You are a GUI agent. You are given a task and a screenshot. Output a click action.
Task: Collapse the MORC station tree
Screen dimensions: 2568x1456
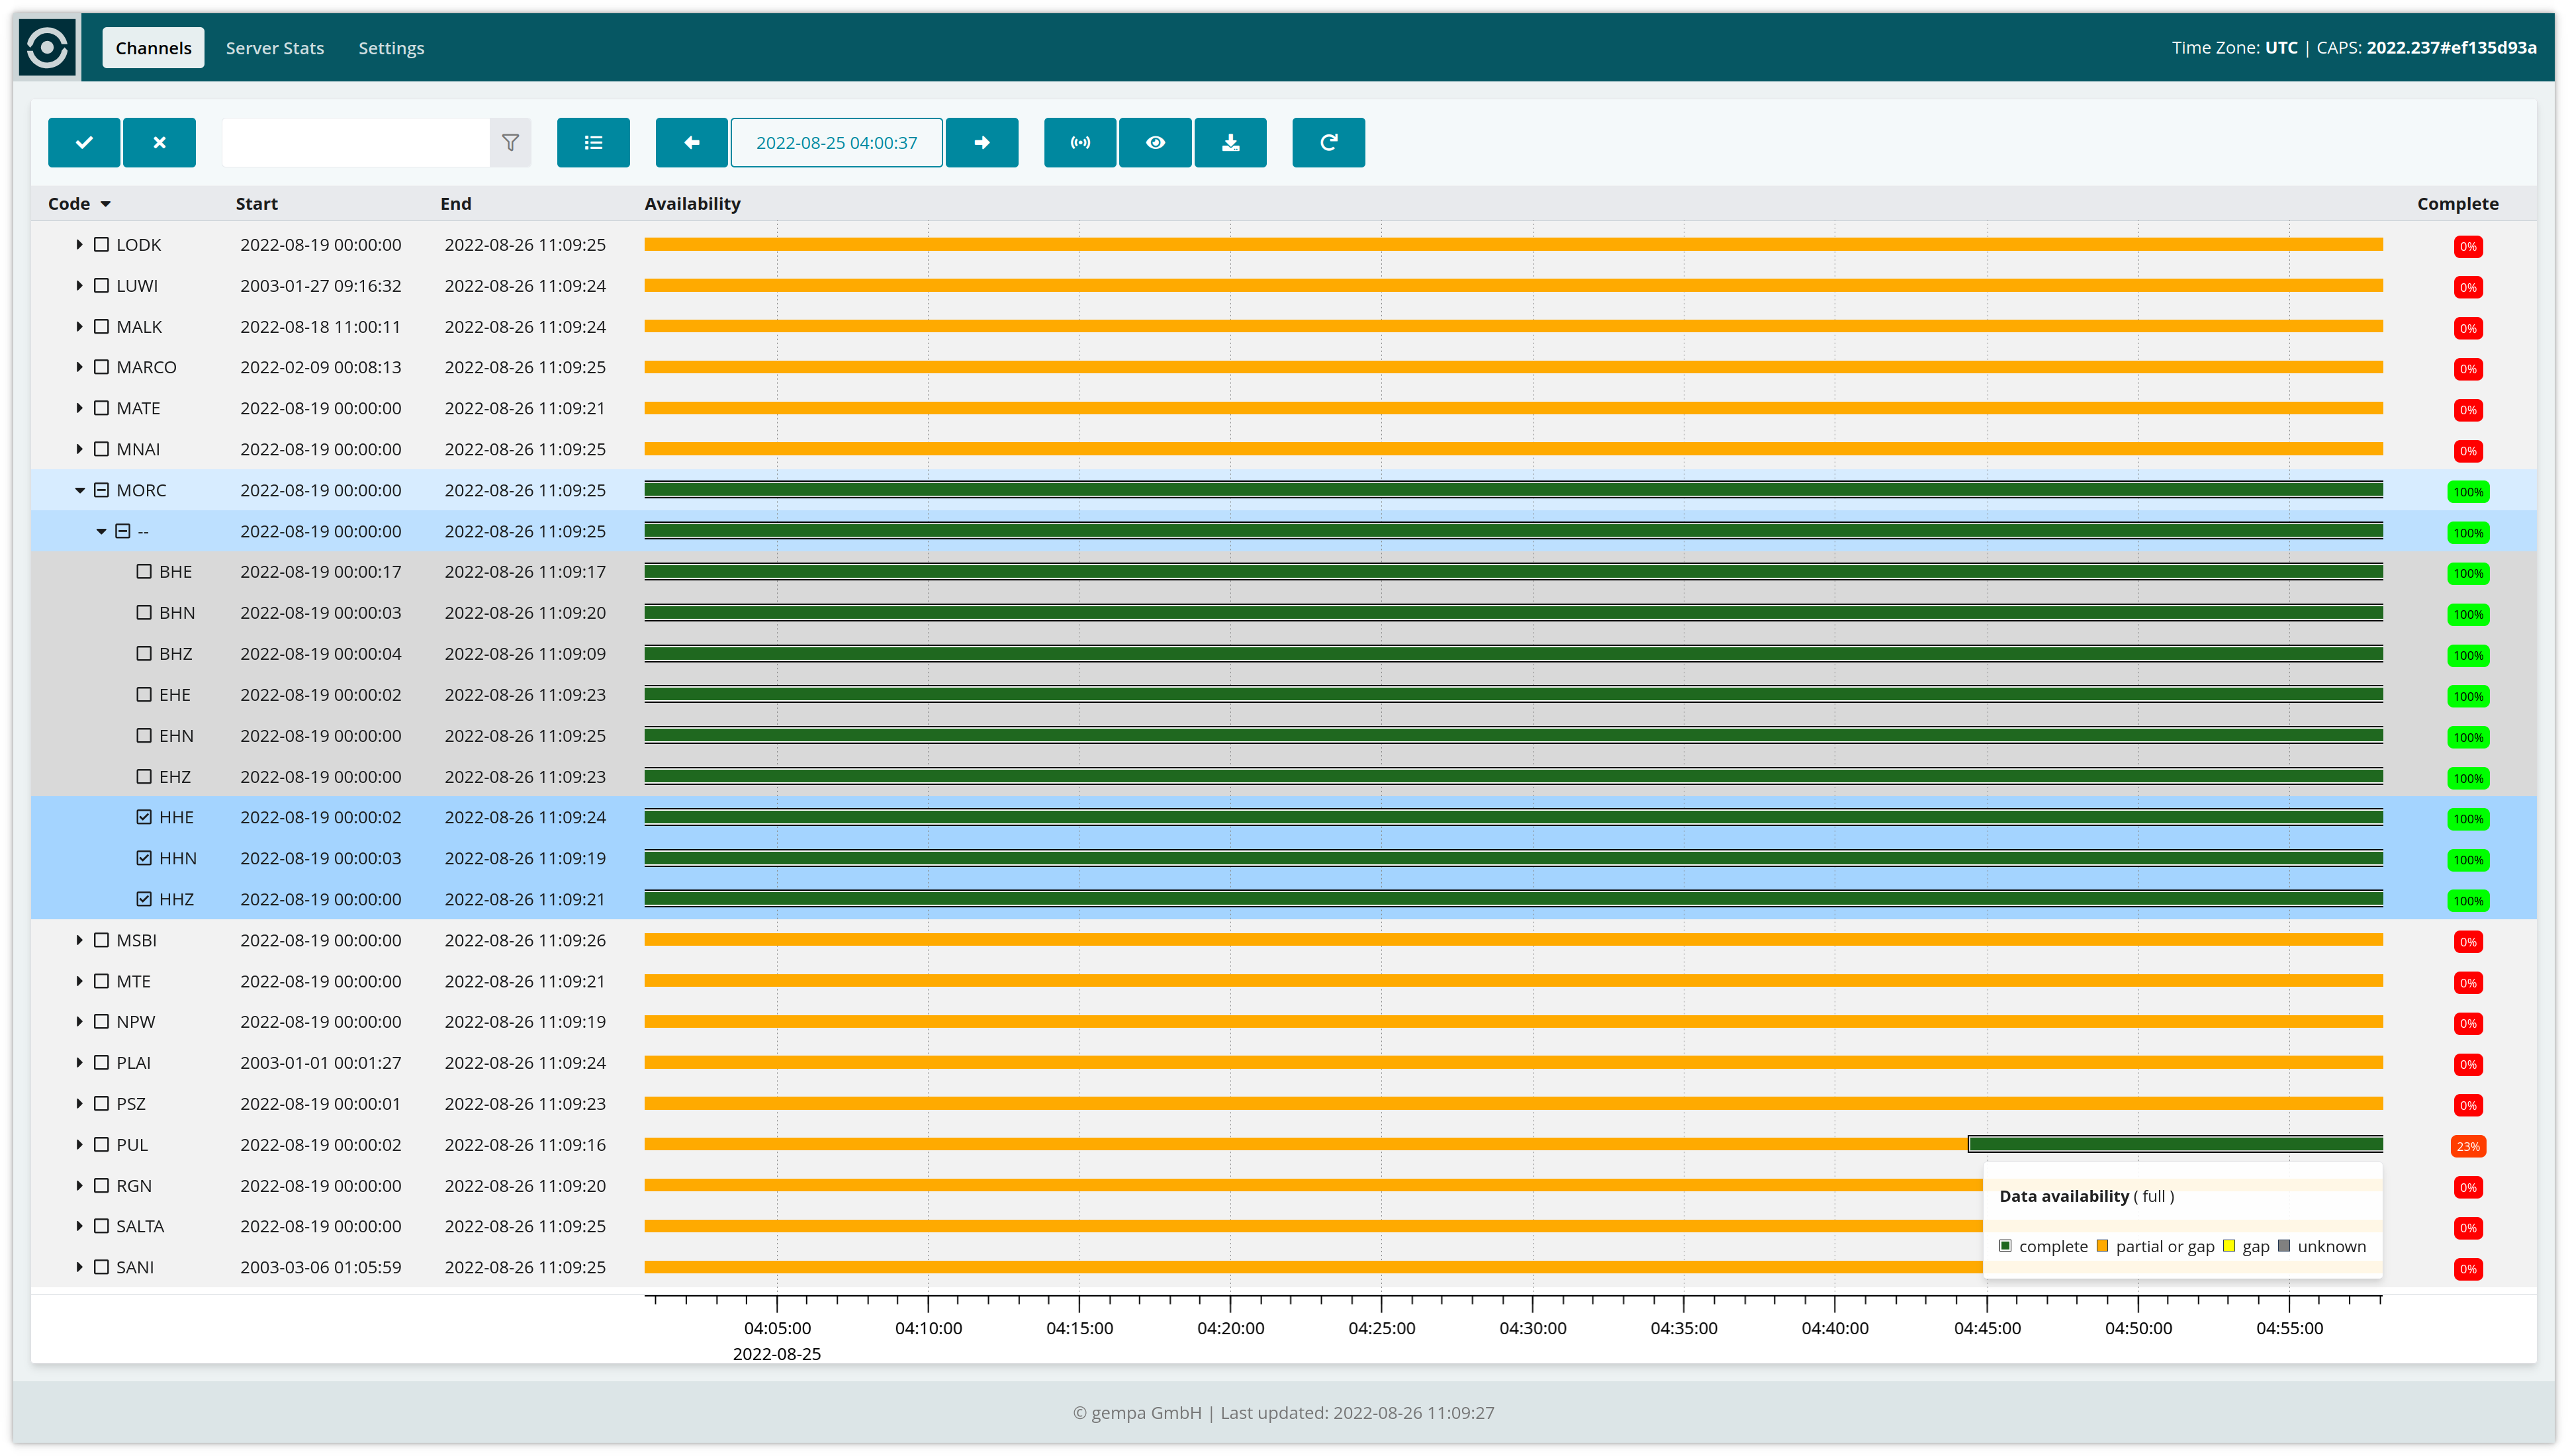coord(80,490)
